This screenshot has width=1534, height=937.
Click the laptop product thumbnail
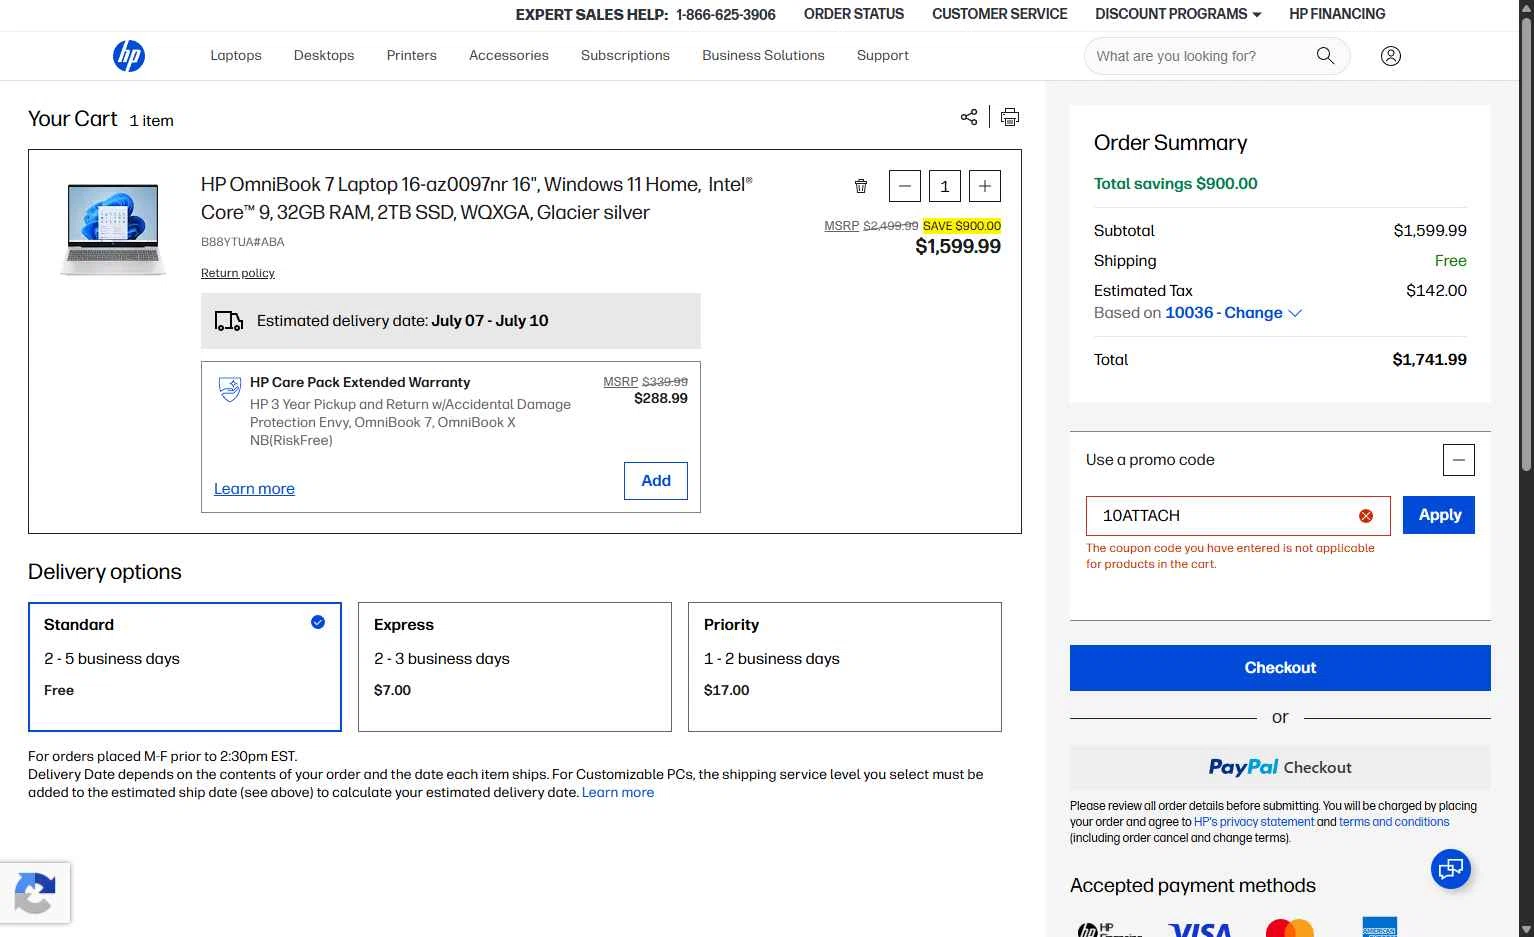113,230
